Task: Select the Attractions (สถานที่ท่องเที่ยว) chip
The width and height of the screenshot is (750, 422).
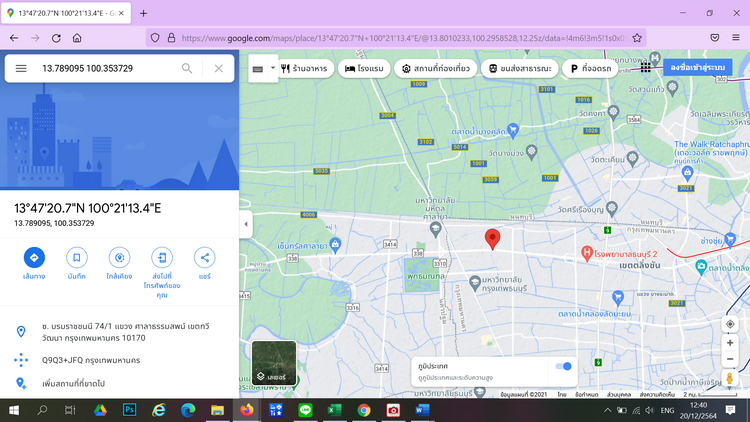Action: pos(435,68)
